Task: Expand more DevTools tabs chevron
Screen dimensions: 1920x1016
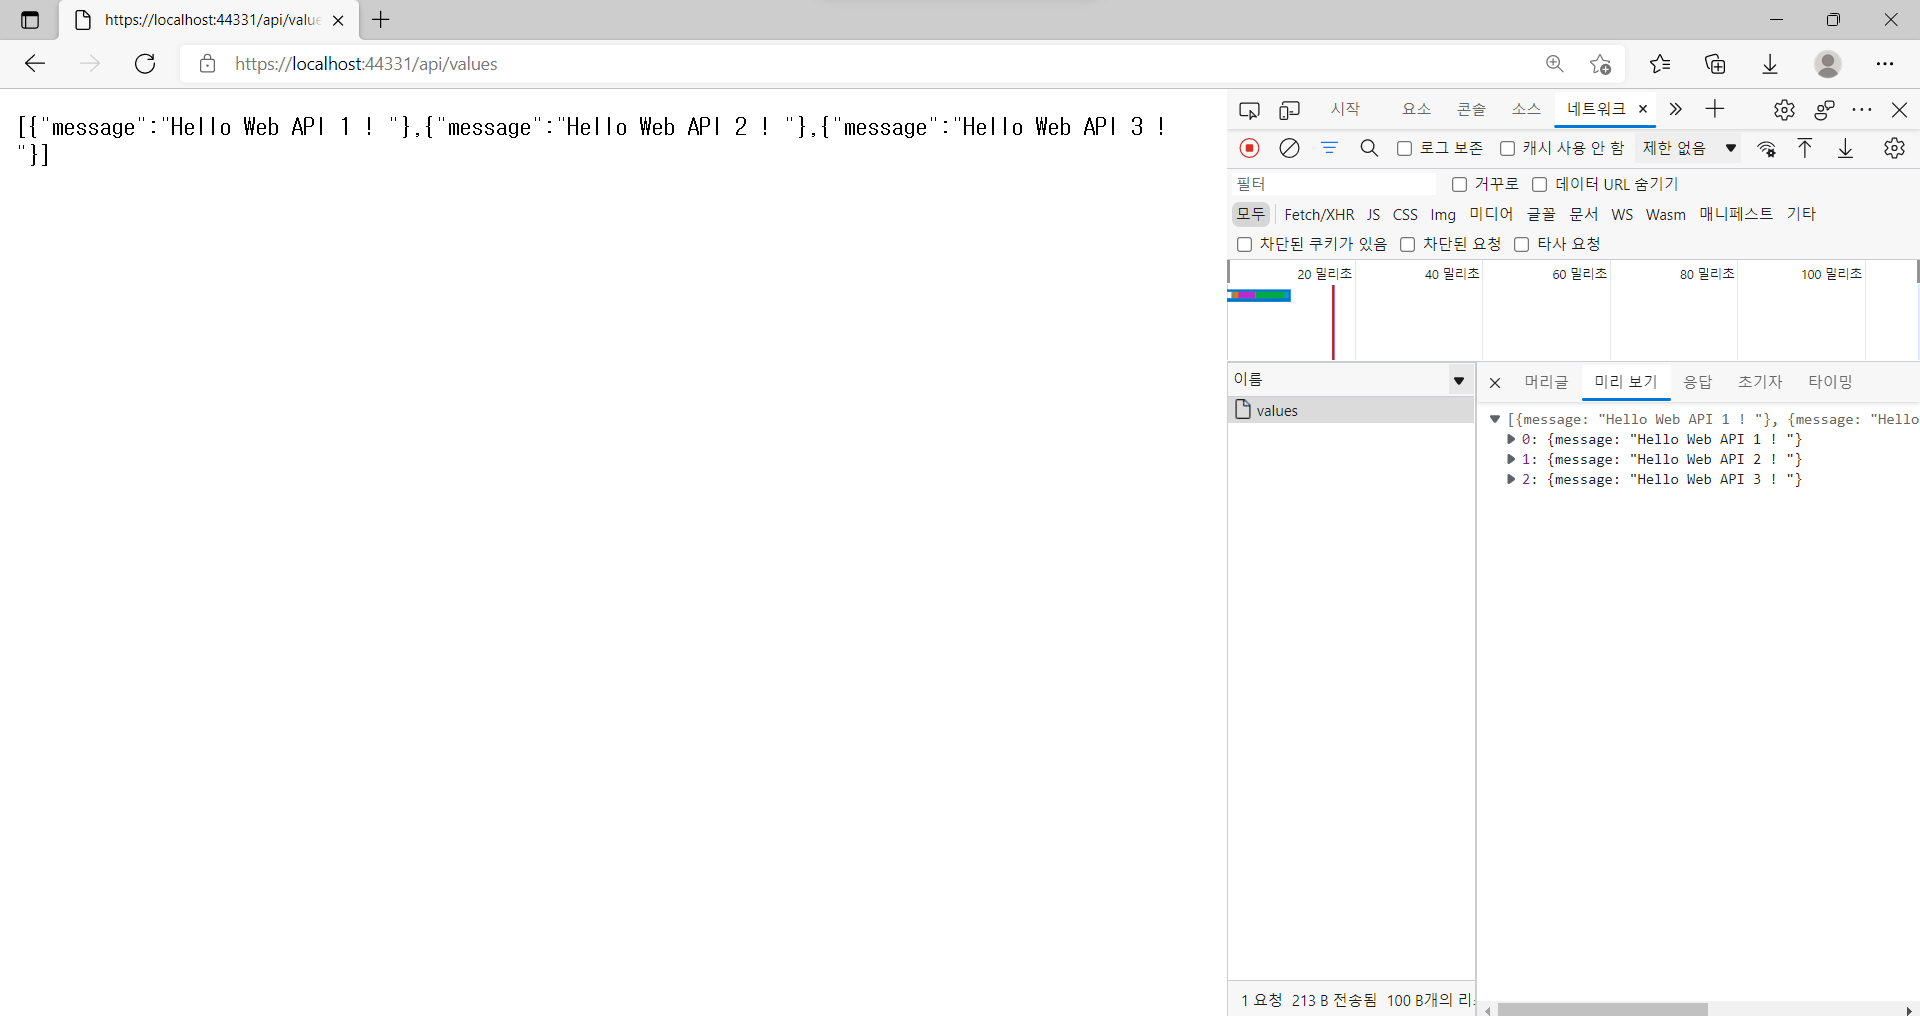Action: coord(1676,109)
